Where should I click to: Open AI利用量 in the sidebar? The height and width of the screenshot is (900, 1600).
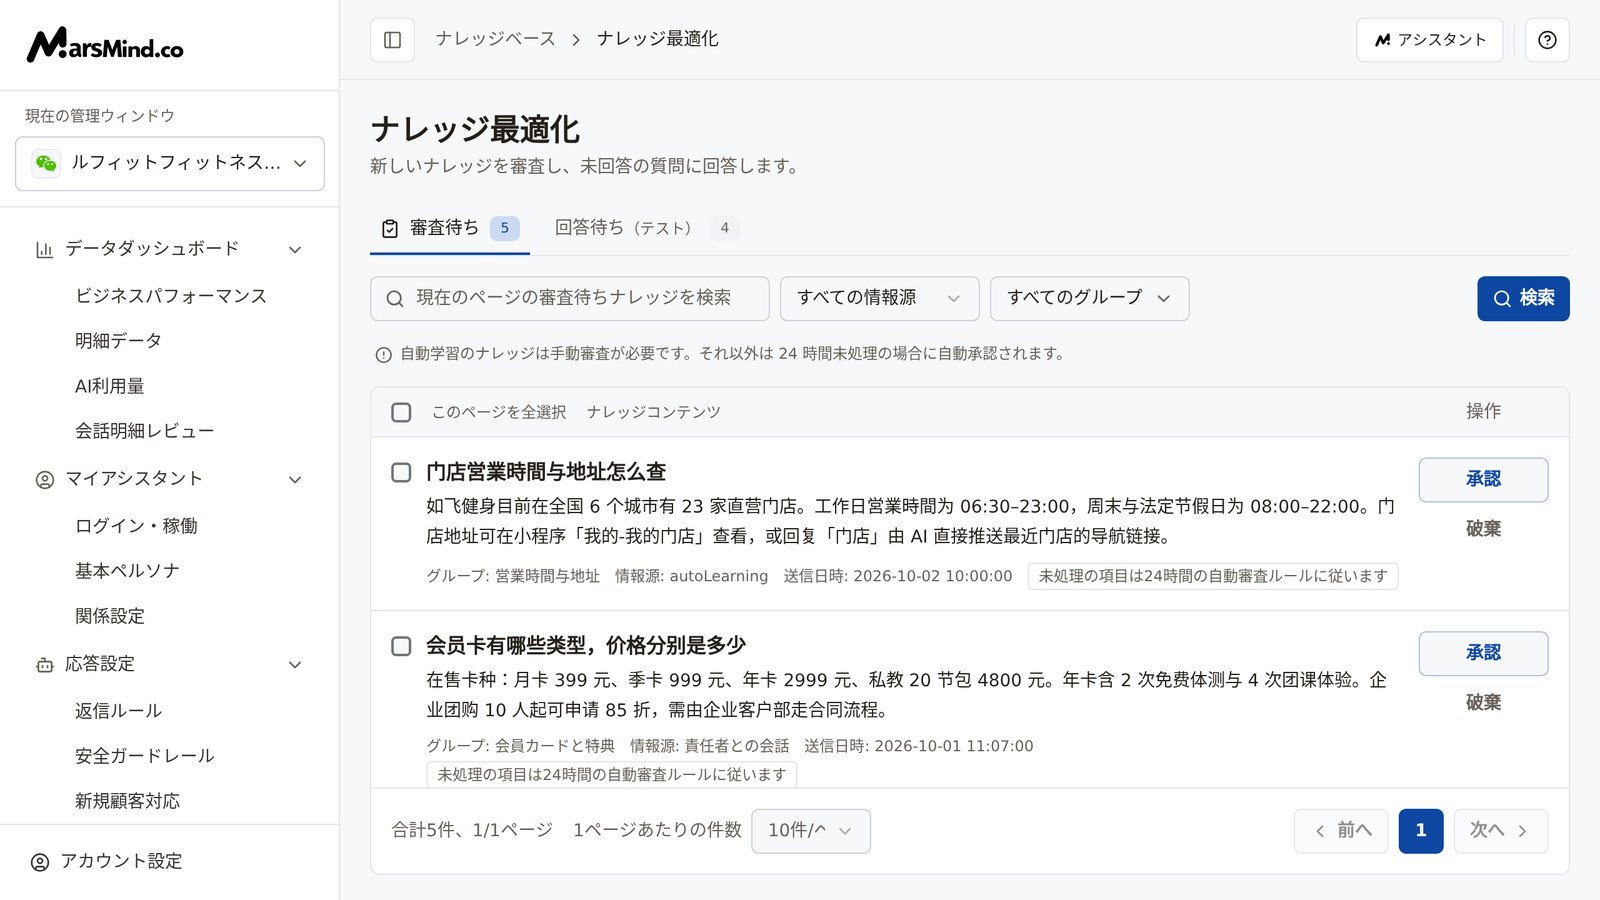[110, 386]
